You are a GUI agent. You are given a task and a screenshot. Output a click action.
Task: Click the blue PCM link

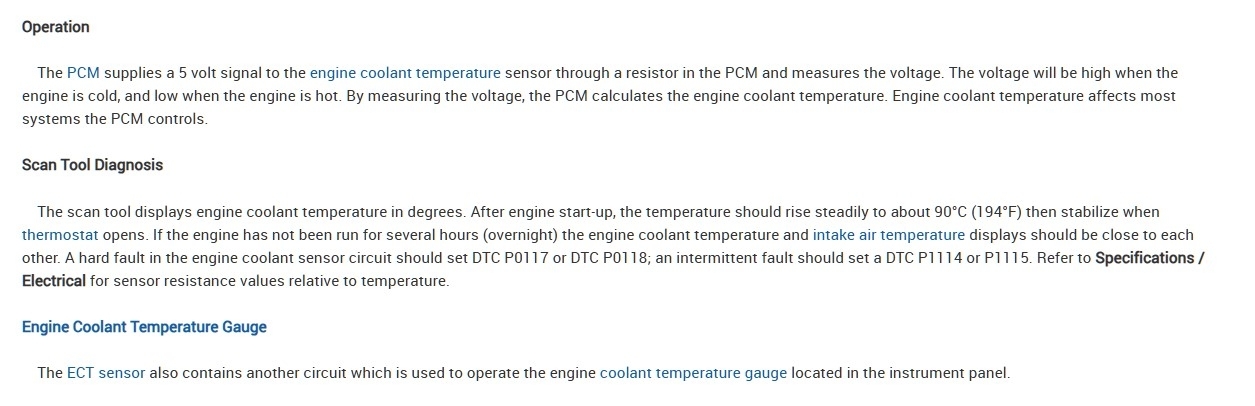(x=83, y=73)
